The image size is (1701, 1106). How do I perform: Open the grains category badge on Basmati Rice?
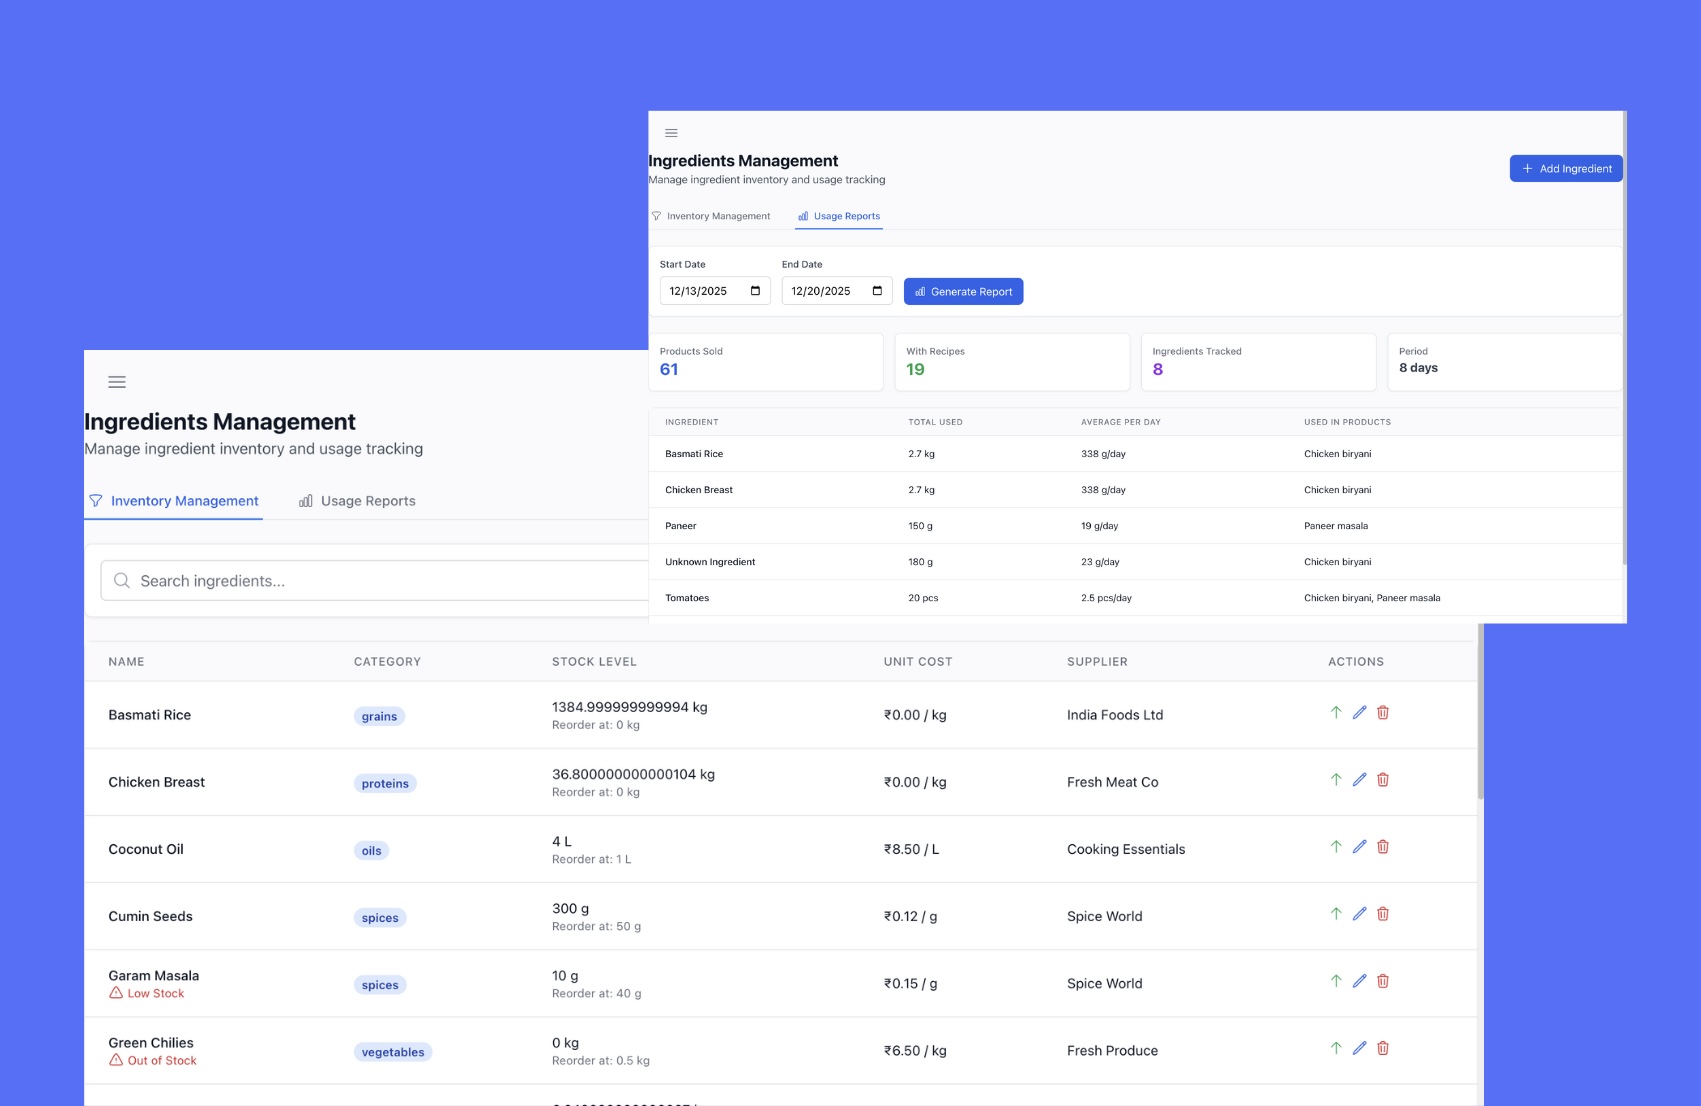point(379,716)
